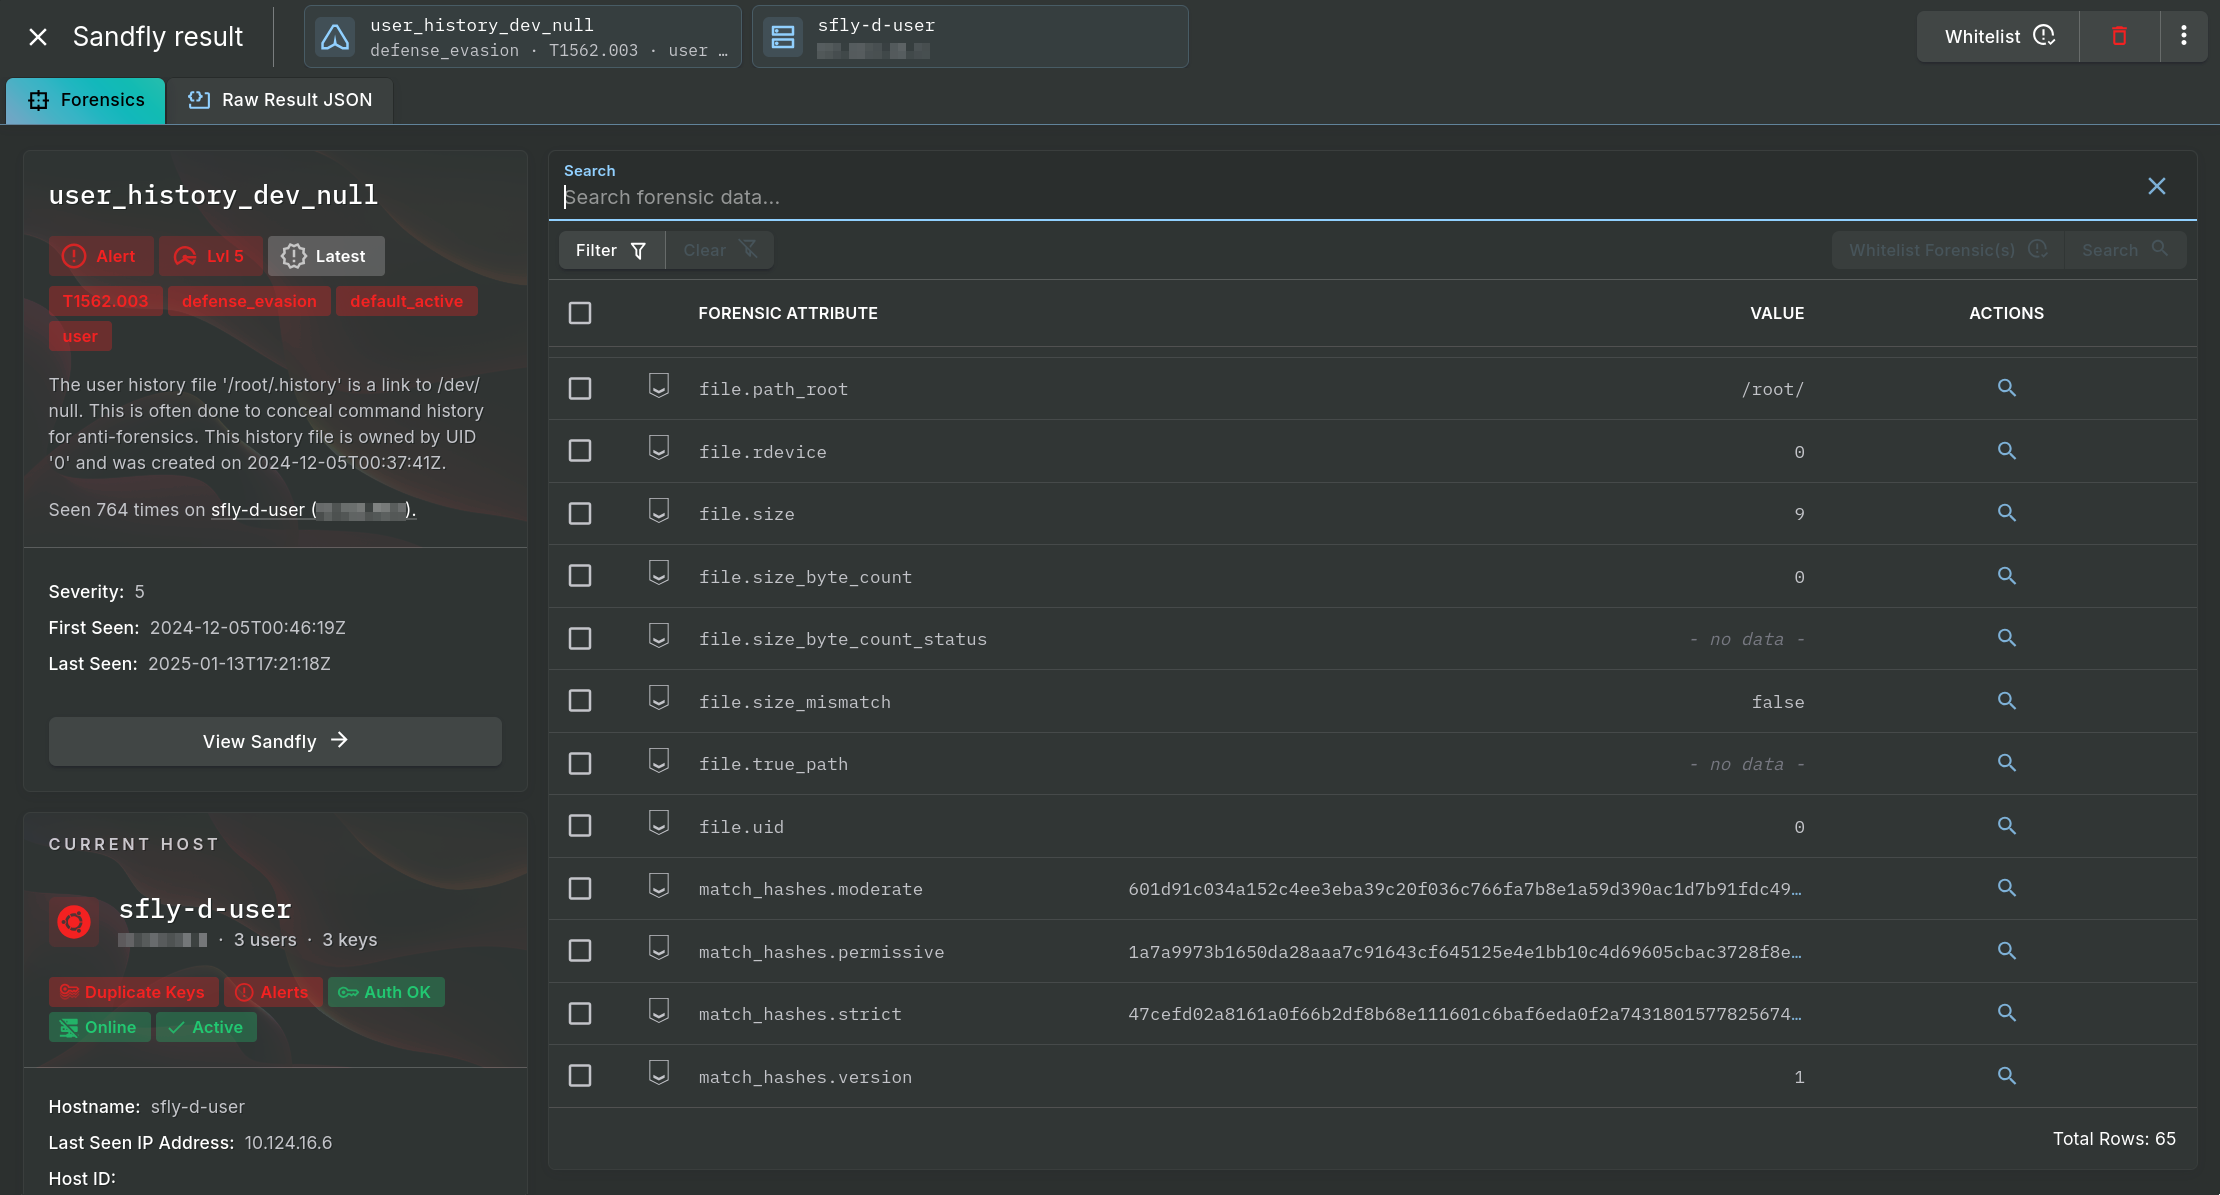Open the three-dot more options menu
The width and height of the screenshot is (2220, 1195).
coord(2184,37)
